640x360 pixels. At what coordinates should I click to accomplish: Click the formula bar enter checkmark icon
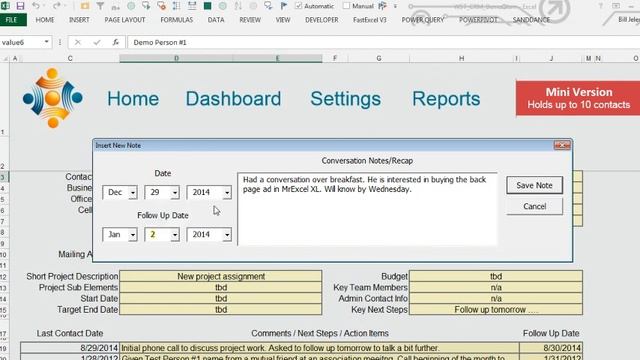(97, 42)
